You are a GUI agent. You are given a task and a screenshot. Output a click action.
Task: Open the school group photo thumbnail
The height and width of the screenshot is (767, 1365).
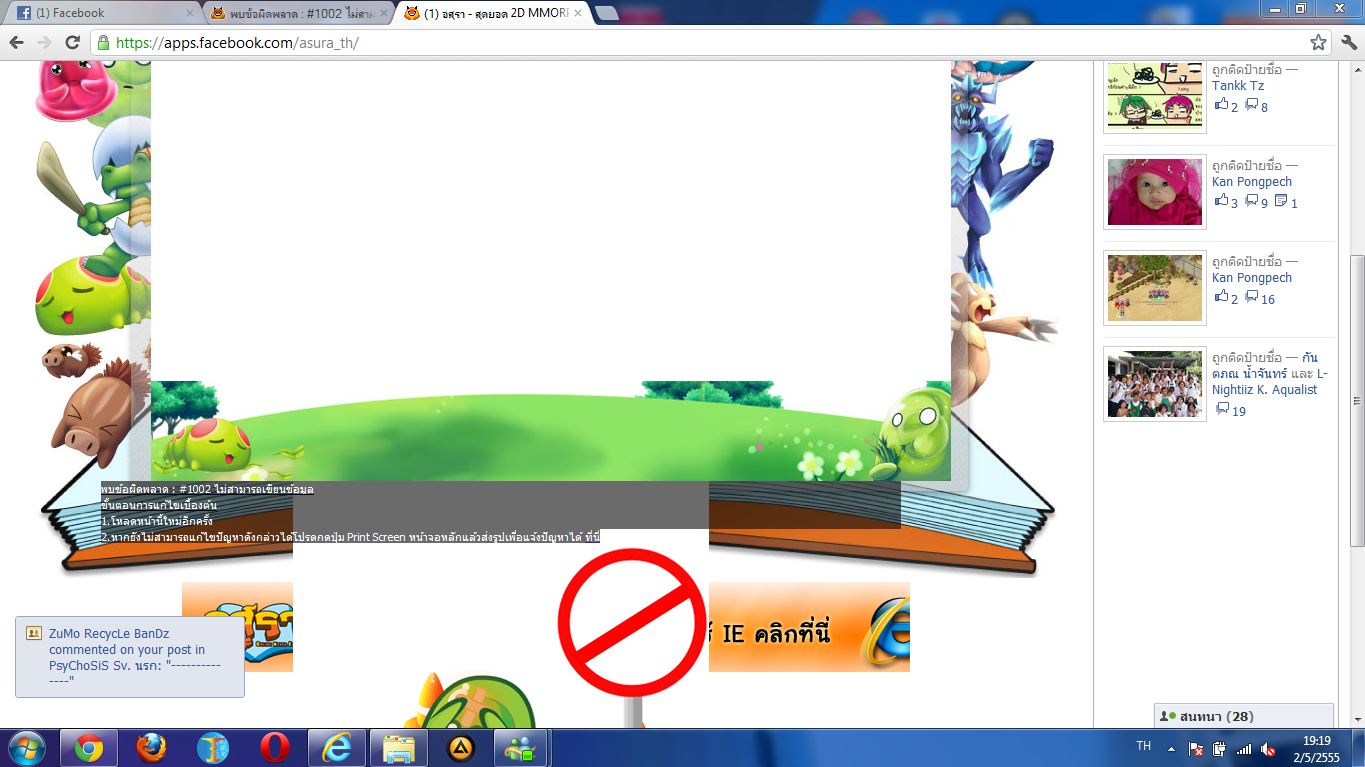(x=1154, y=384)
